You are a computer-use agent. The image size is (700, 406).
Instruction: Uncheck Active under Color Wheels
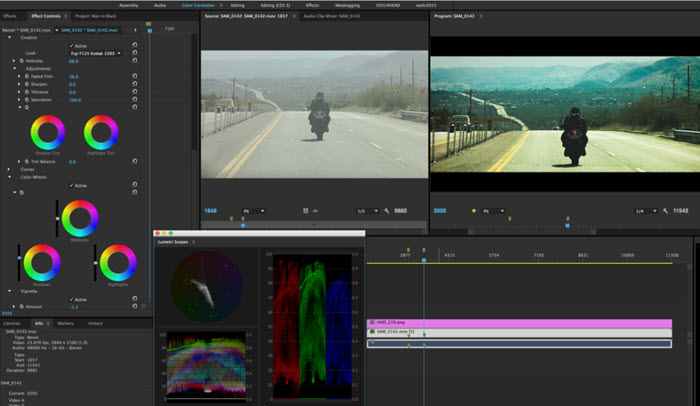click(70, 185)
